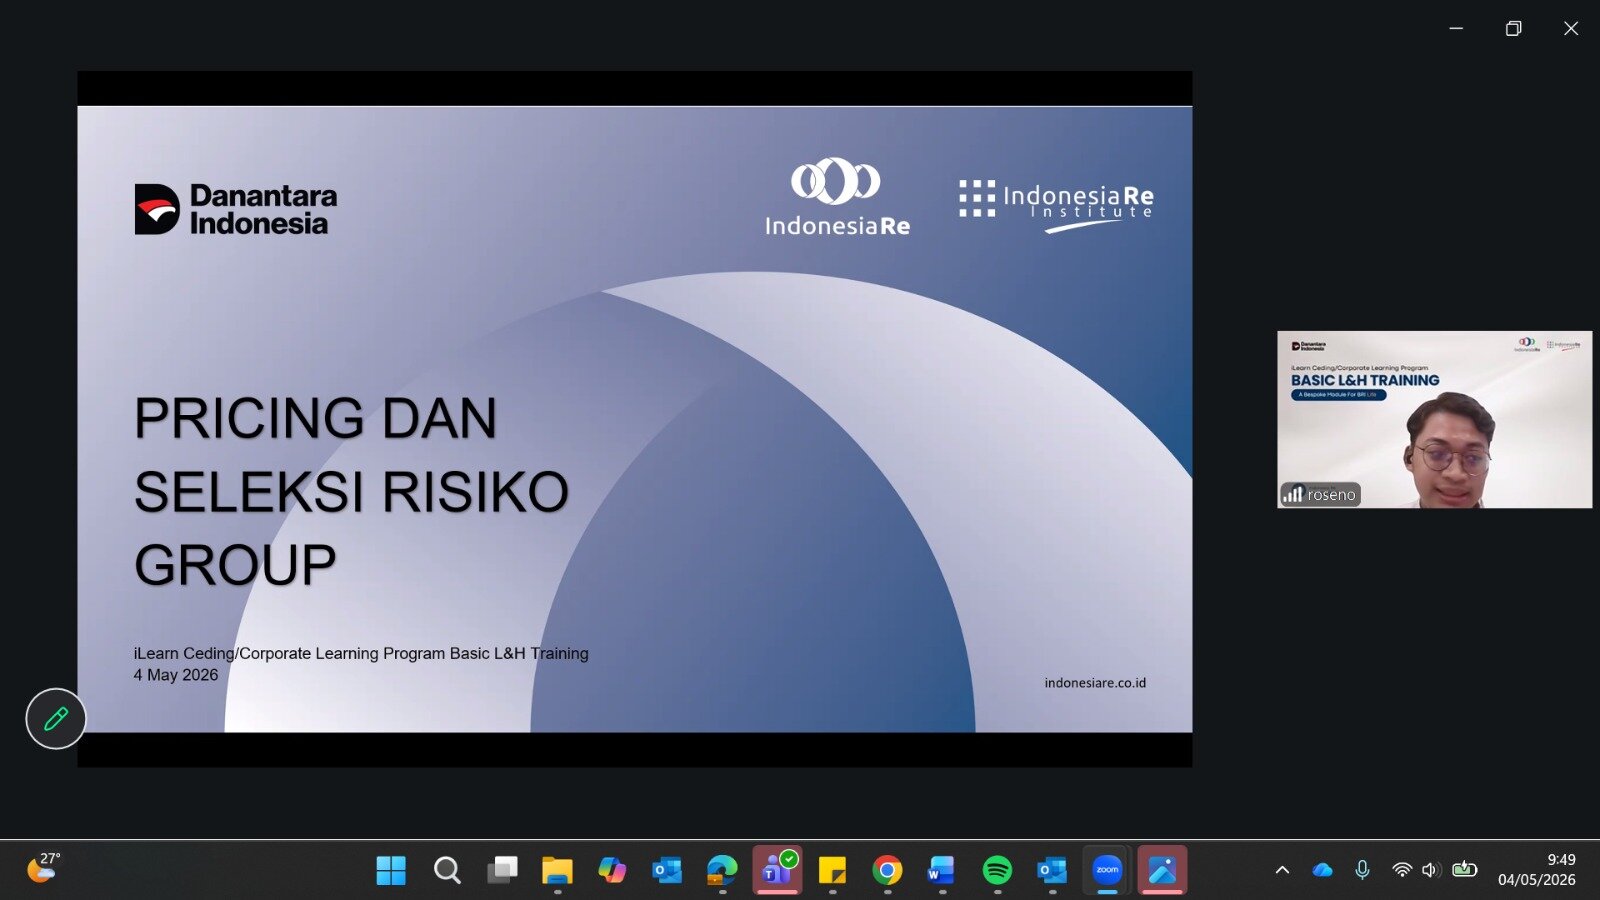Click the Danantara Indonesia logo on the slide
1600x900 pixels.
click(236, 209)
